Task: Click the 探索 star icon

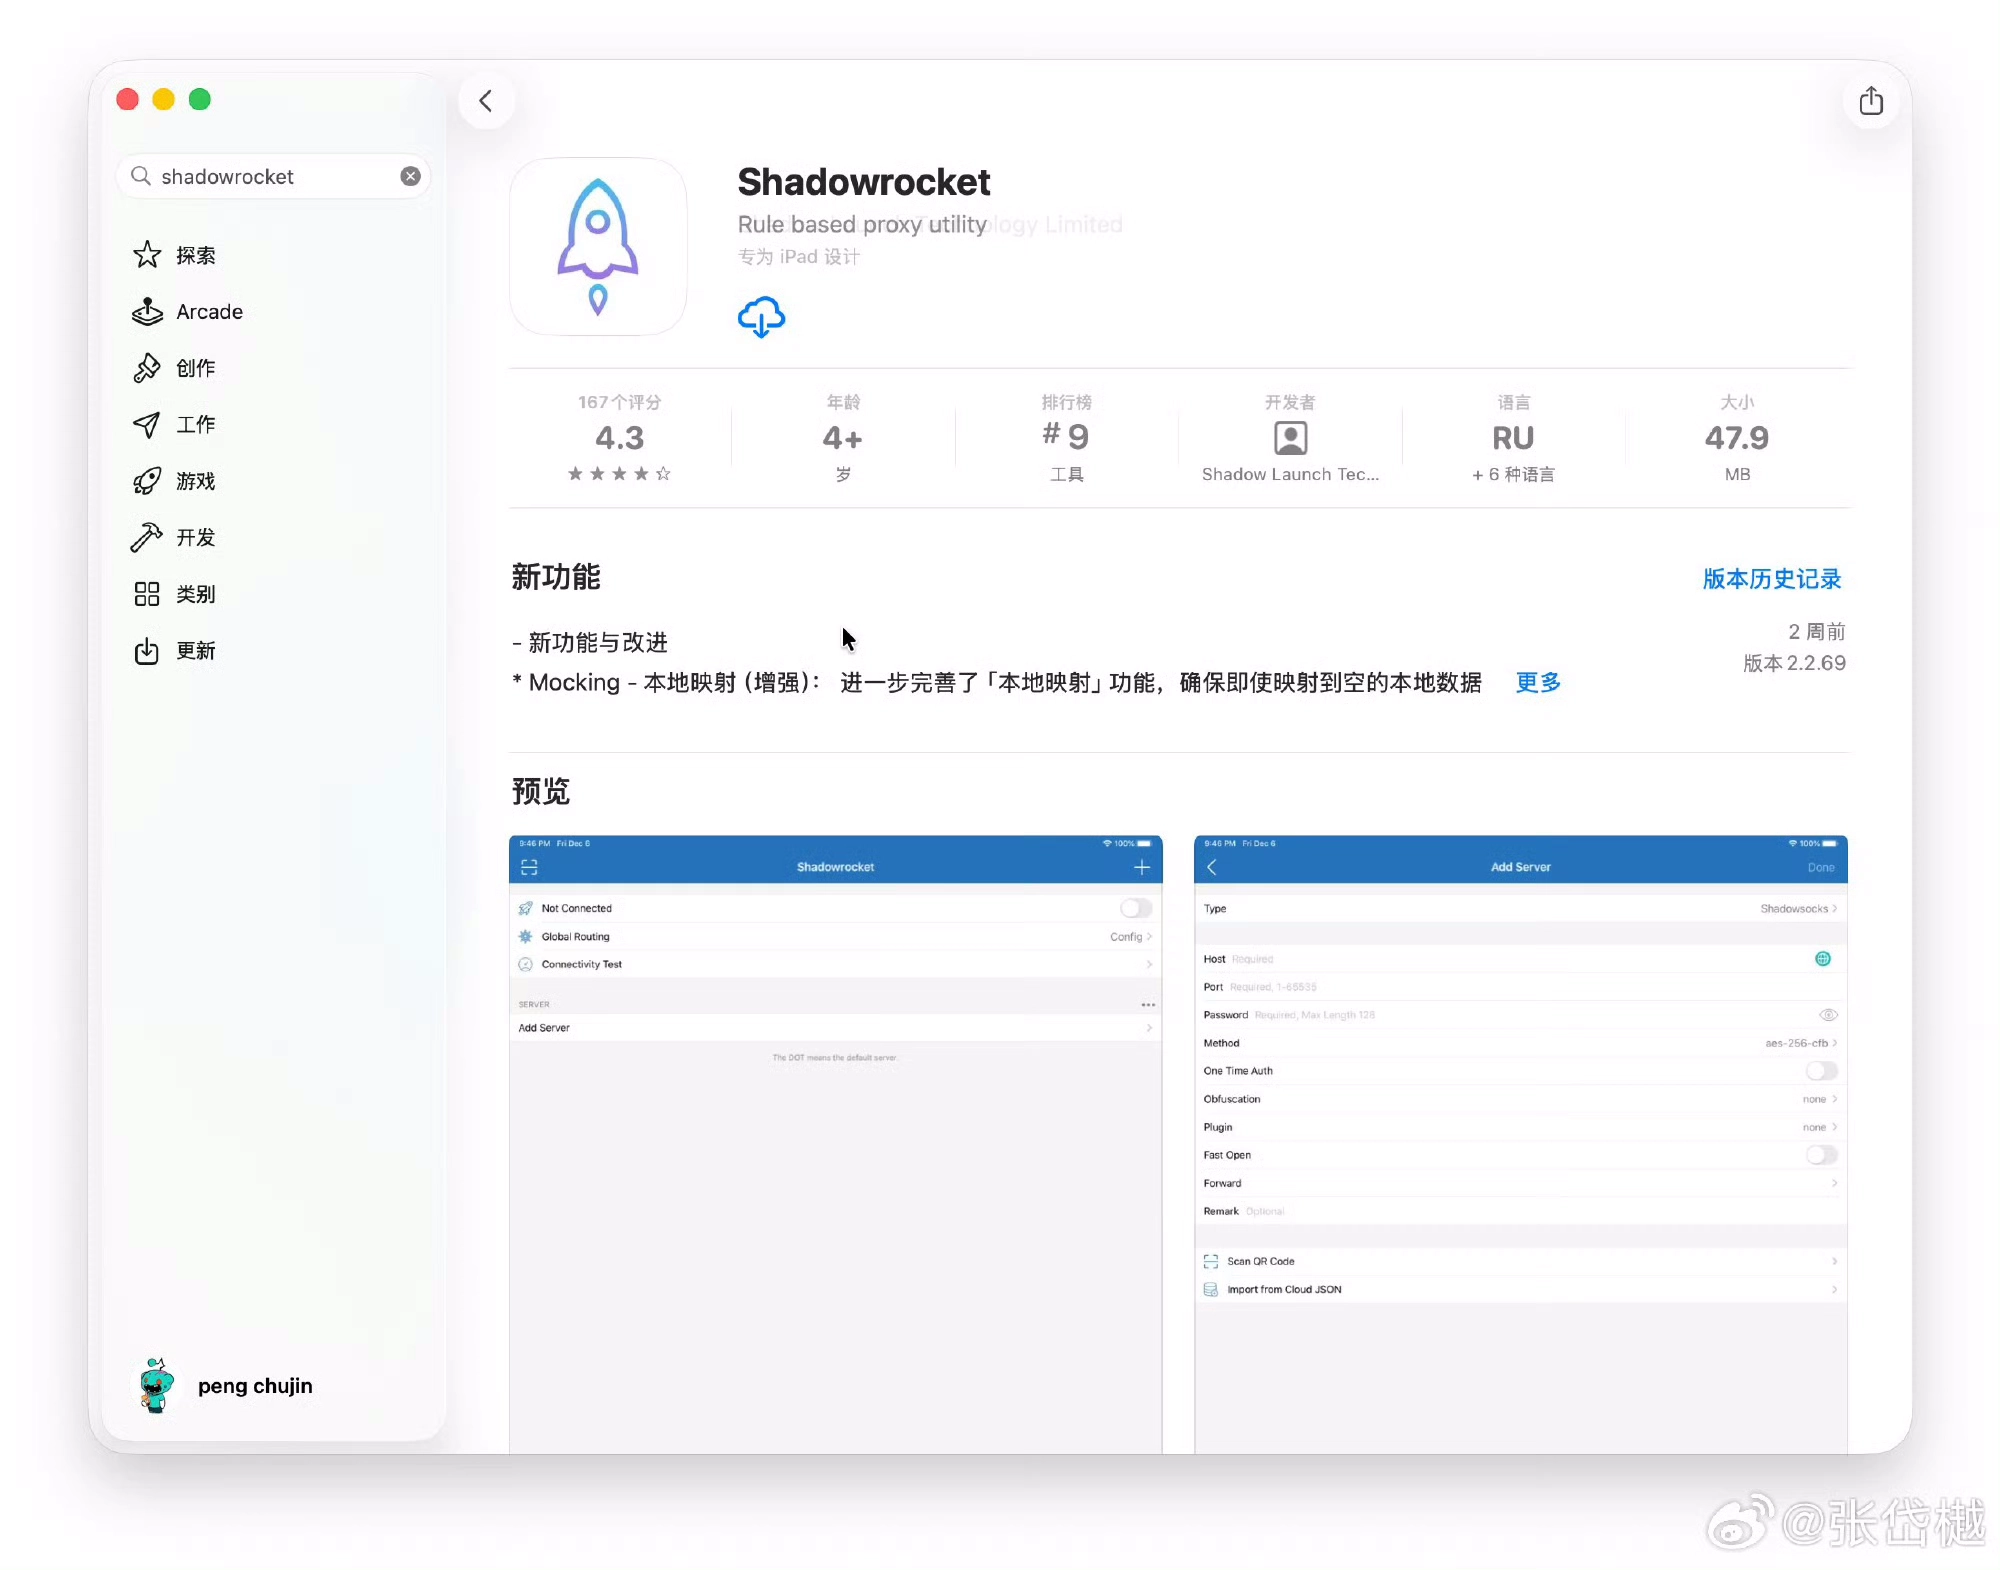Action: (147, 255)
